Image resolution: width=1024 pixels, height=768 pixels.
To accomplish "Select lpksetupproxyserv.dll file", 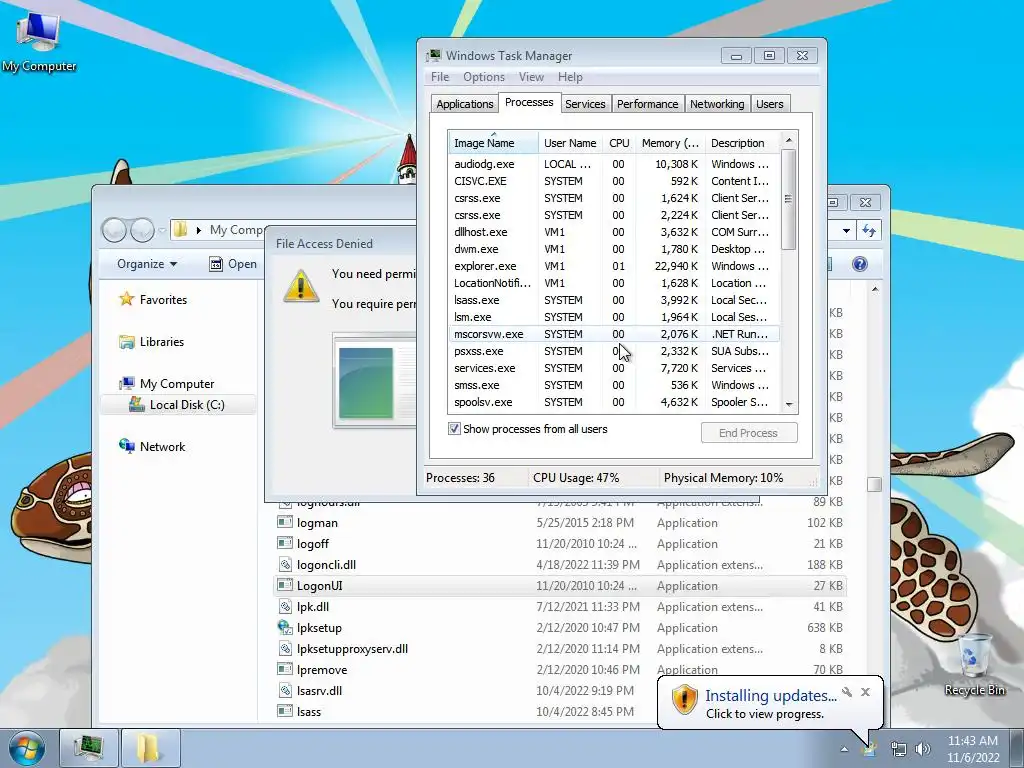I will pyautogui.click(x=560, y=648).
